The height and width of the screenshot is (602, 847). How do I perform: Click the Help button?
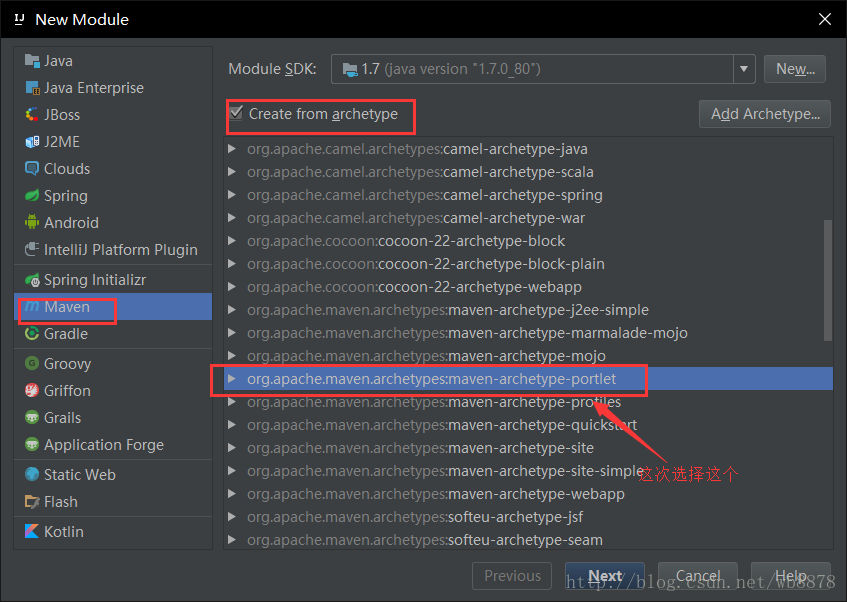(791, 576)
